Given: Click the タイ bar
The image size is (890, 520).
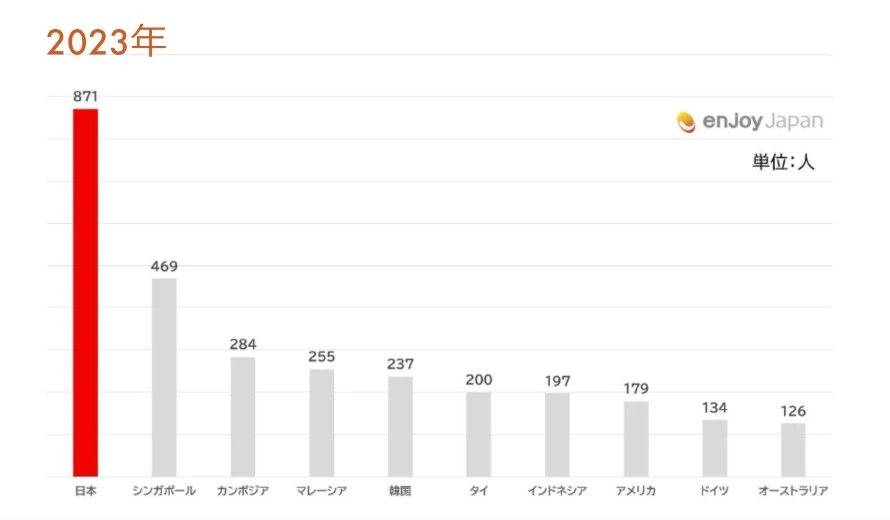Looking at the screenshot, I should pyautogui.click(x=479, y=434).
